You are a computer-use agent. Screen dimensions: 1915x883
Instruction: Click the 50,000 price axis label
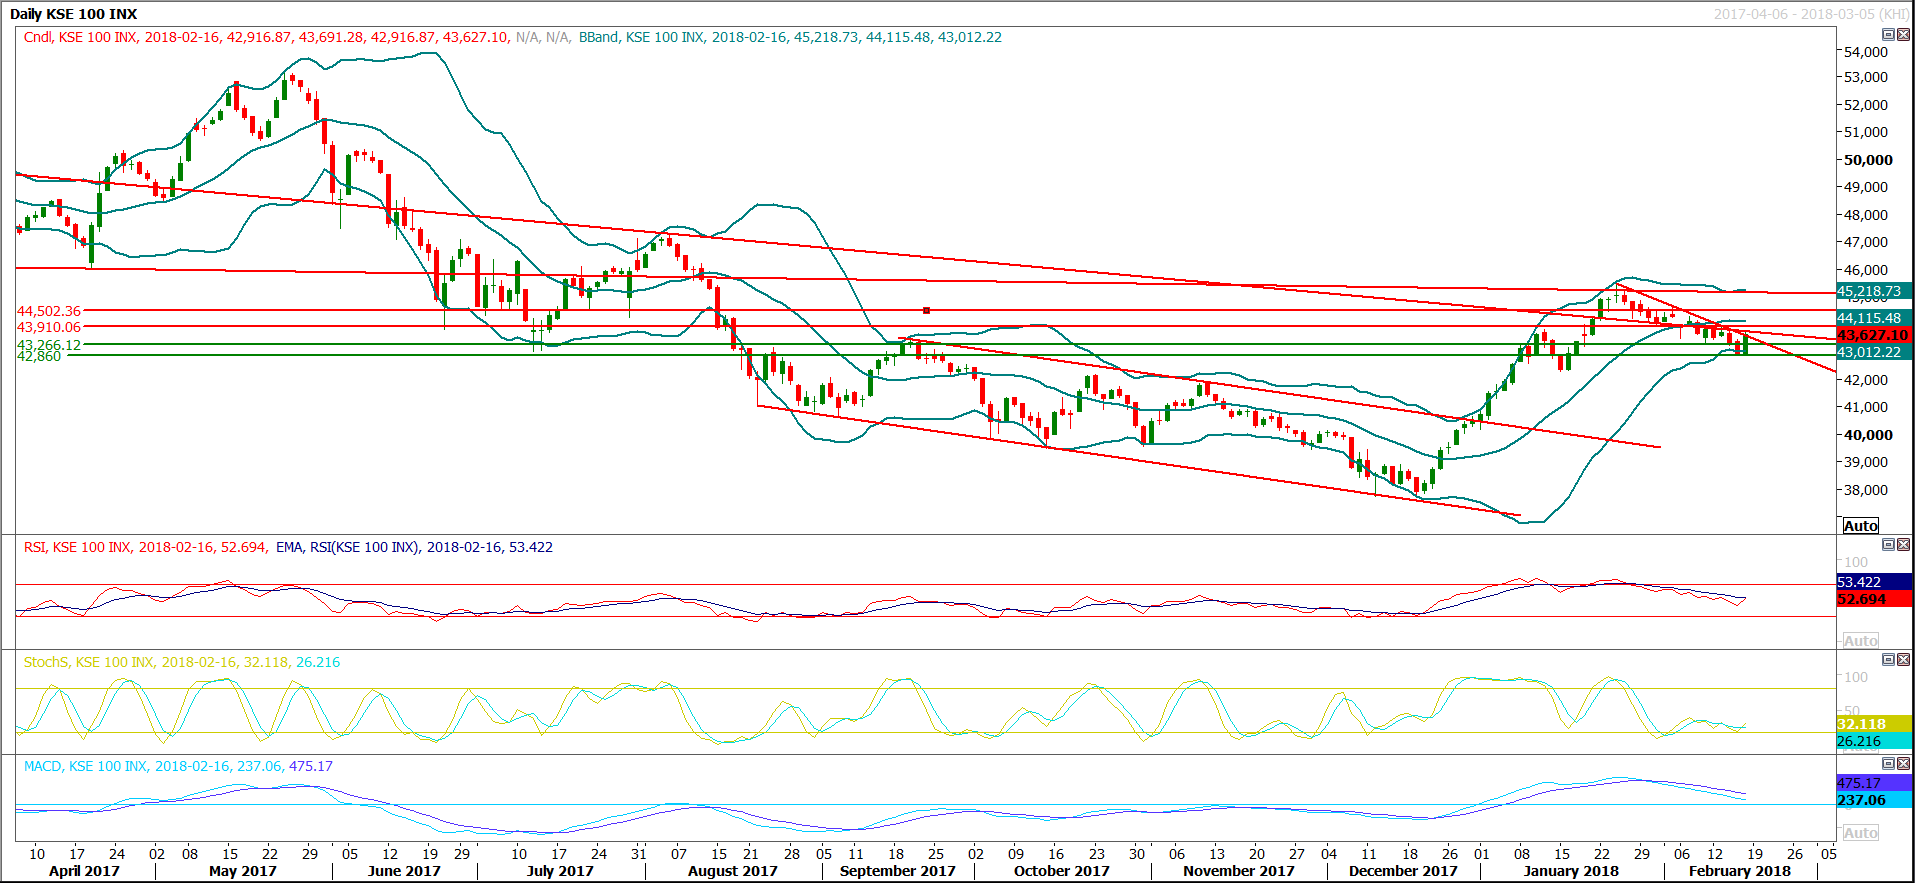click(1868, 160)
